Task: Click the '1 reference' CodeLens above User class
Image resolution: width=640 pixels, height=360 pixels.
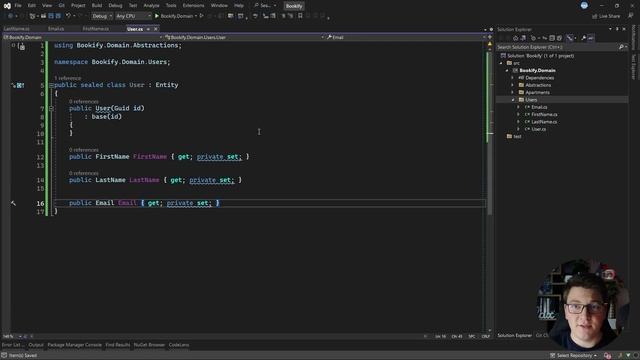Action: tap(68, 78)
